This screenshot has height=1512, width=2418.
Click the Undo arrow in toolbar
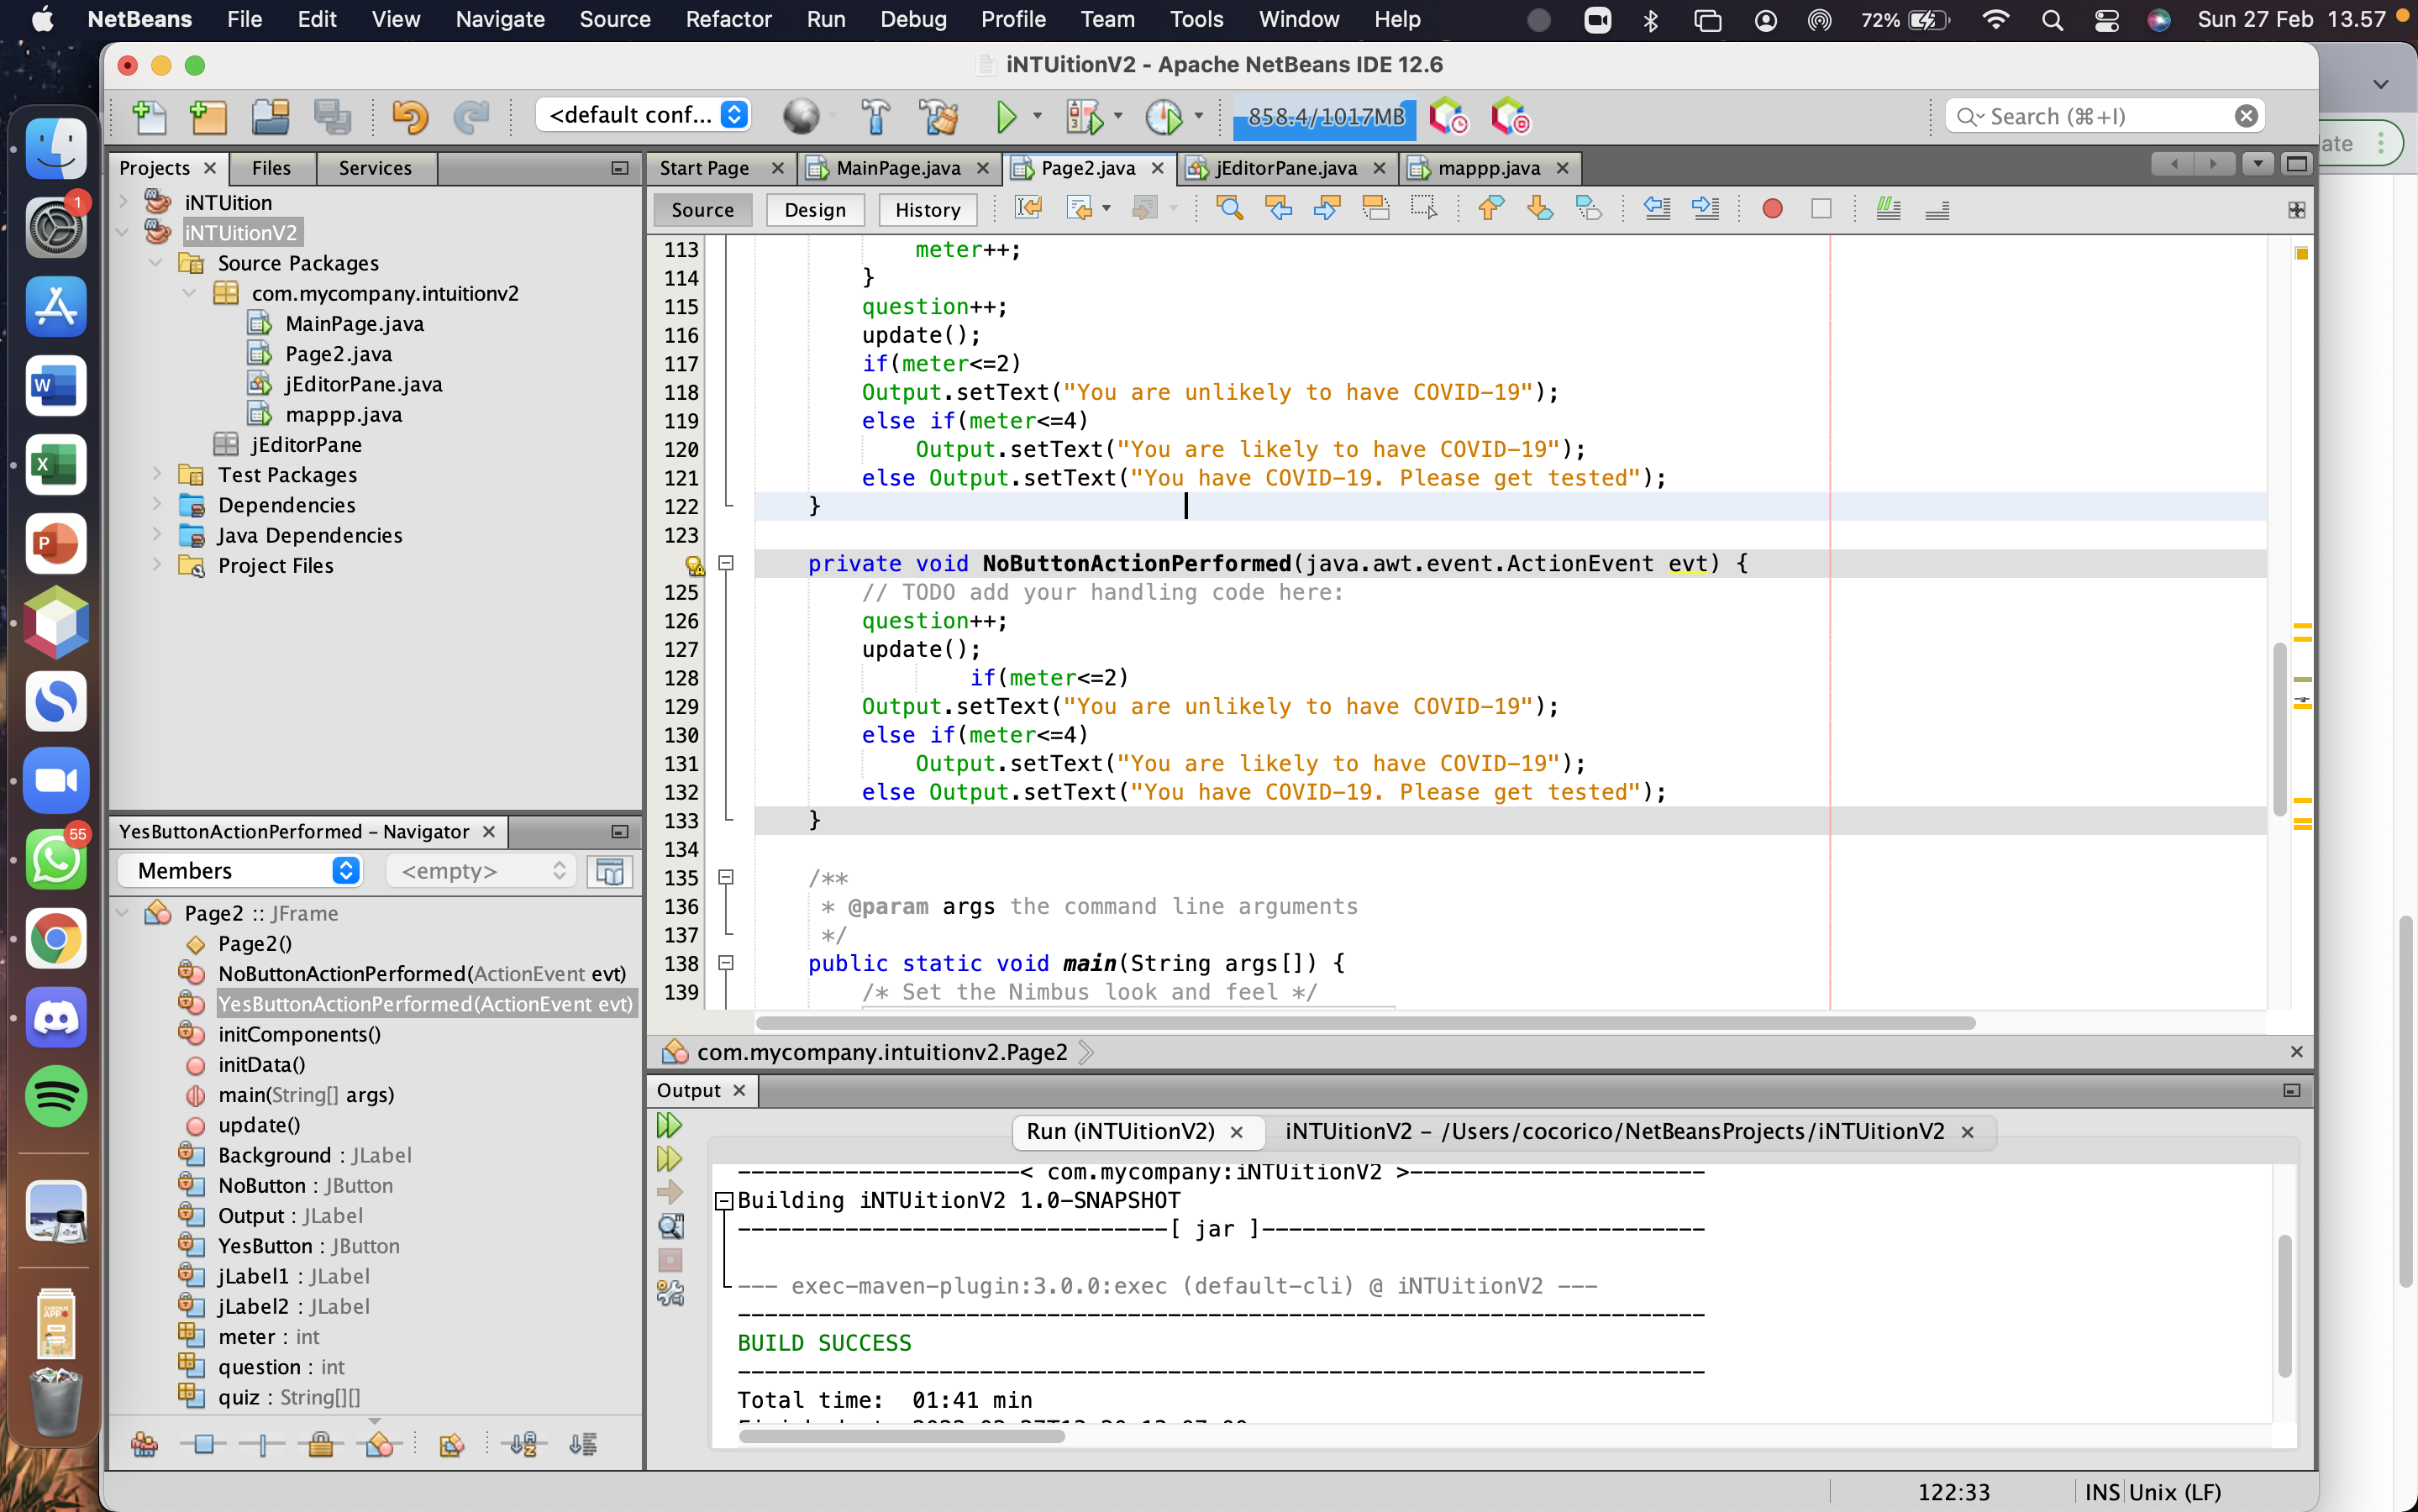pos(409,117)
